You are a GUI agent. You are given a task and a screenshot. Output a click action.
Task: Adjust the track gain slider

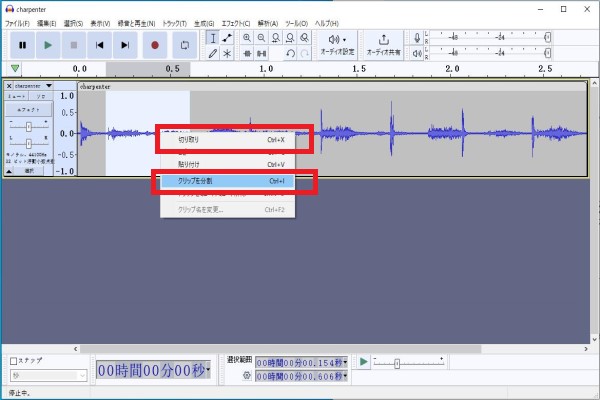(x=30, y=127)
